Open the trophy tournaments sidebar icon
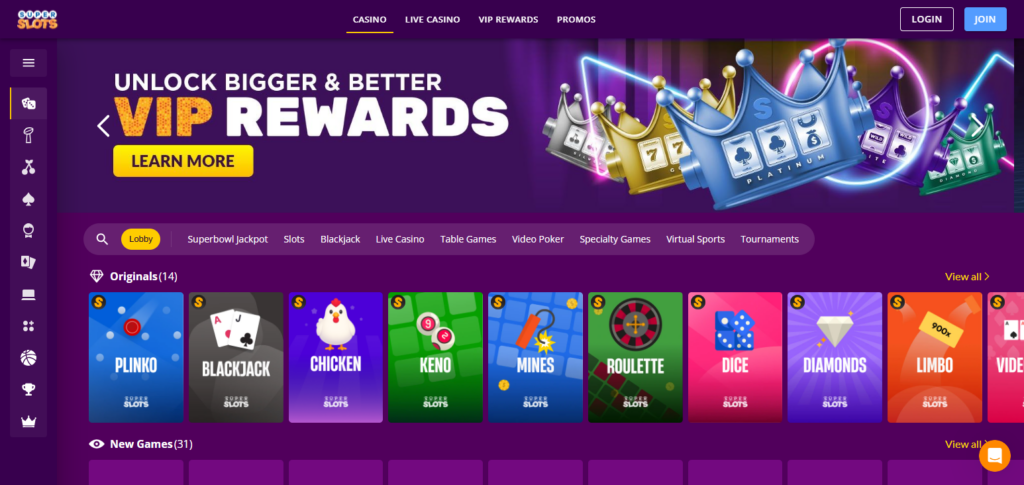The height and width of the screenshot is (485, 1024). click(28, 390)
